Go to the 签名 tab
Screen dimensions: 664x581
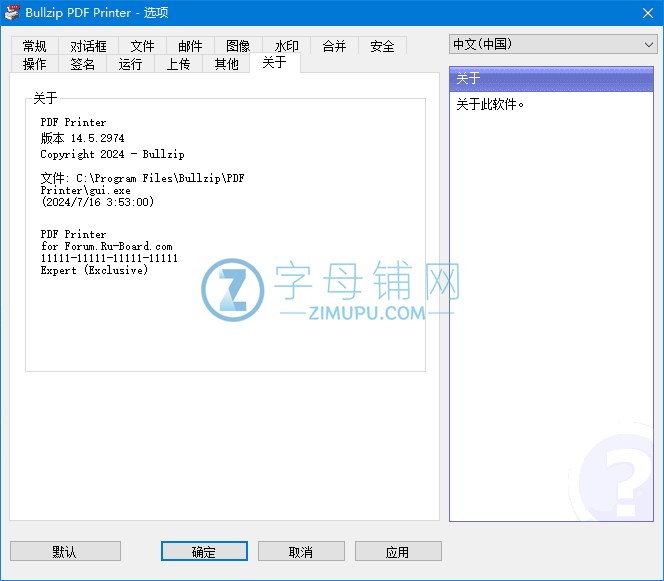(83, 64)
